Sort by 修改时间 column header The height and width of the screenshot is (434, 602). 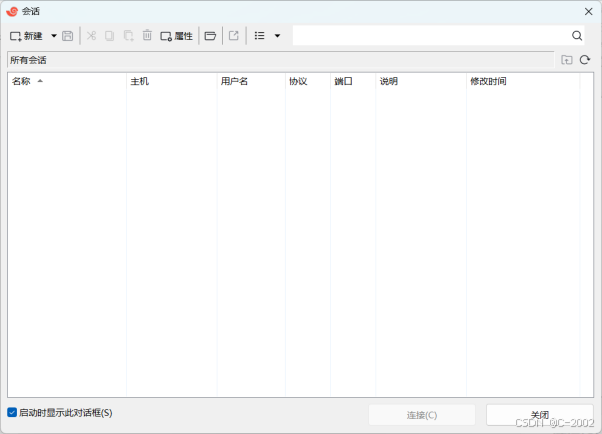pyautogui.click(x=523, y=81)
